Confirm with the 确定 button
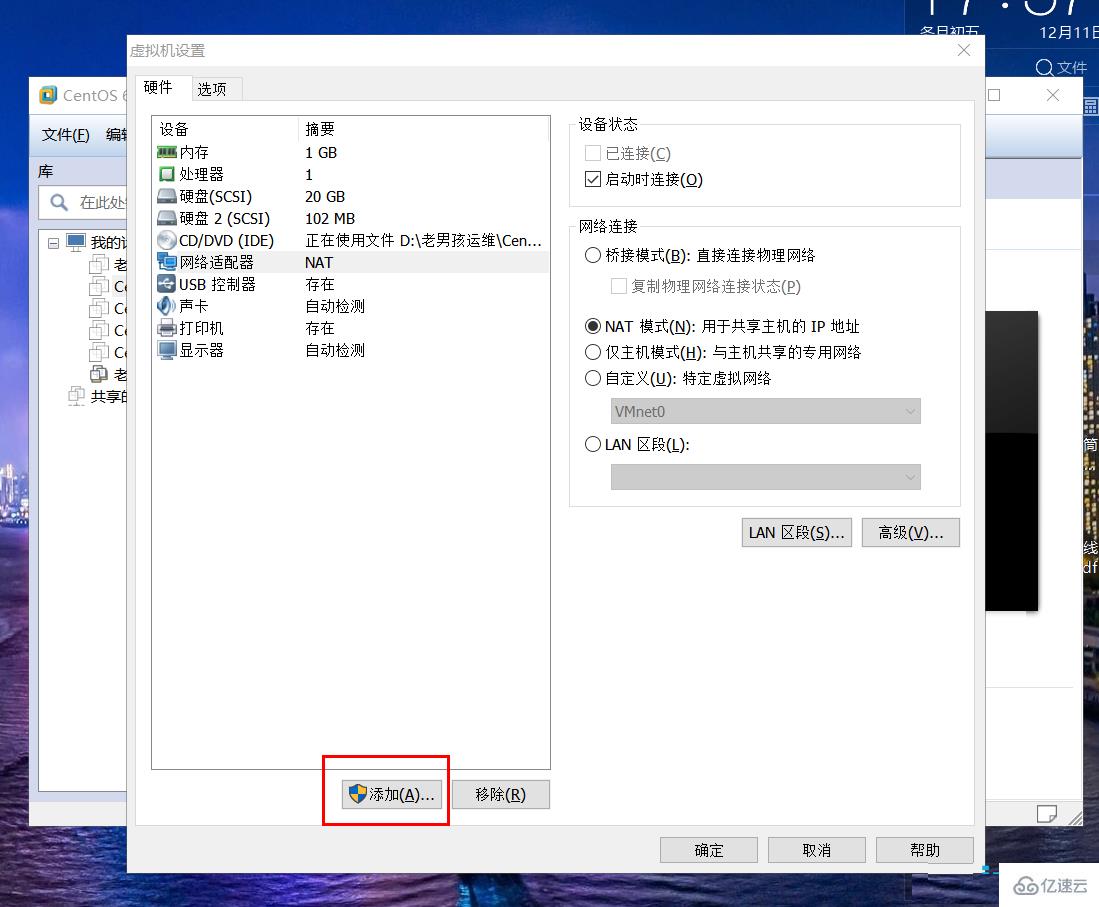The width and height of the screenshot is (1099, 907). [709, 850]
